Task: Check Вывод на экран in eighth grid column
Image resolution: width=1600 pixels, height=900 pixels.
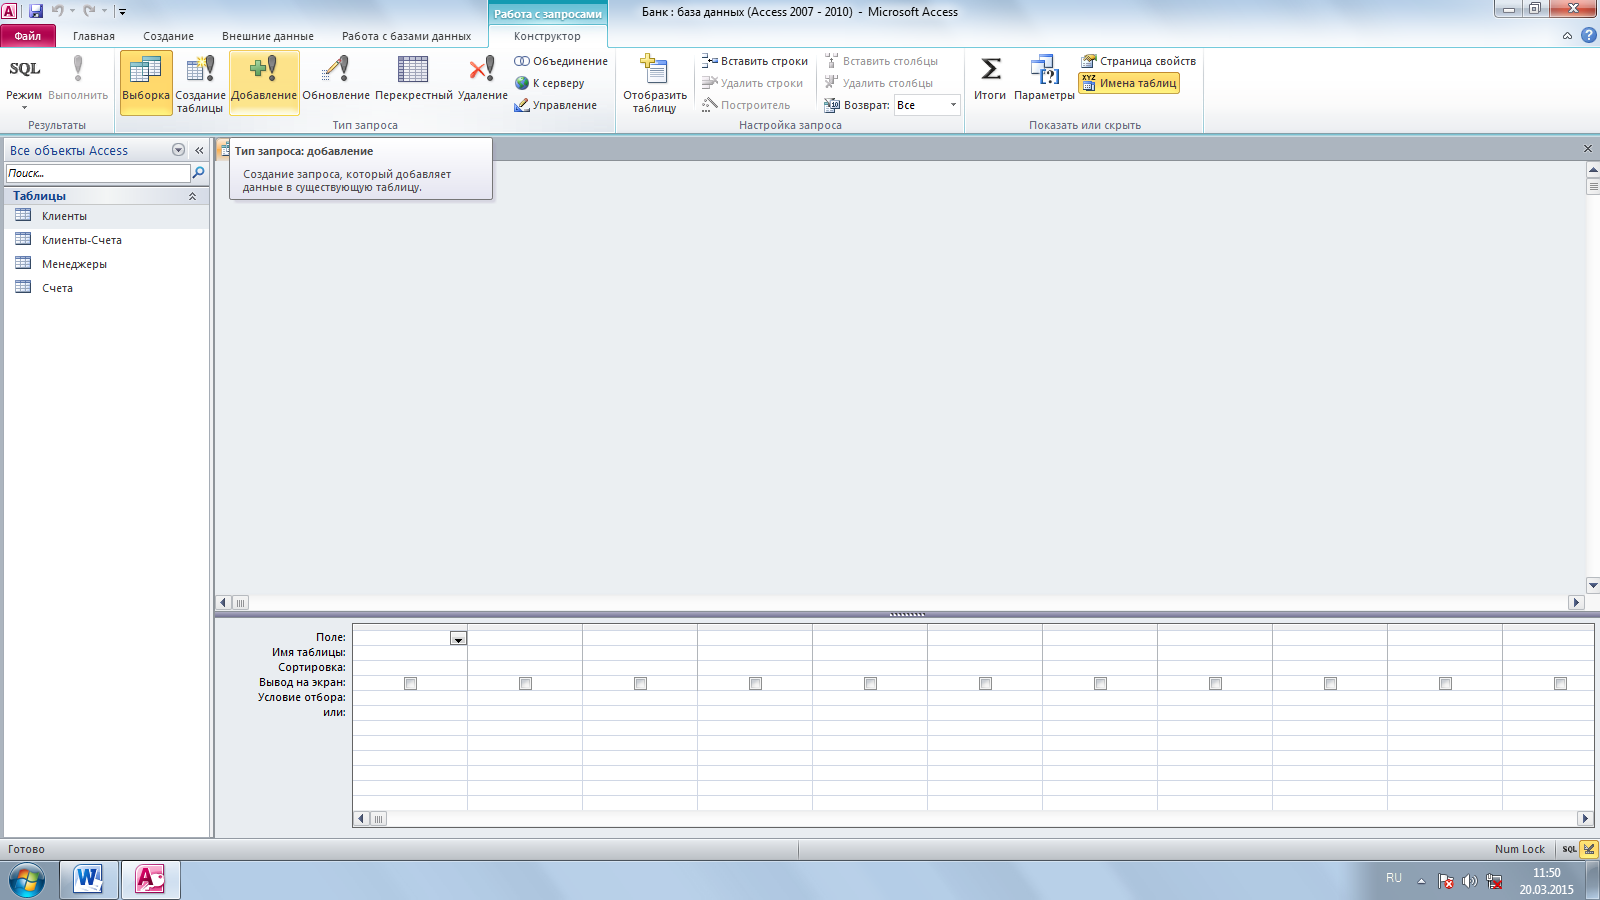Action: [x=1215, y=684]
